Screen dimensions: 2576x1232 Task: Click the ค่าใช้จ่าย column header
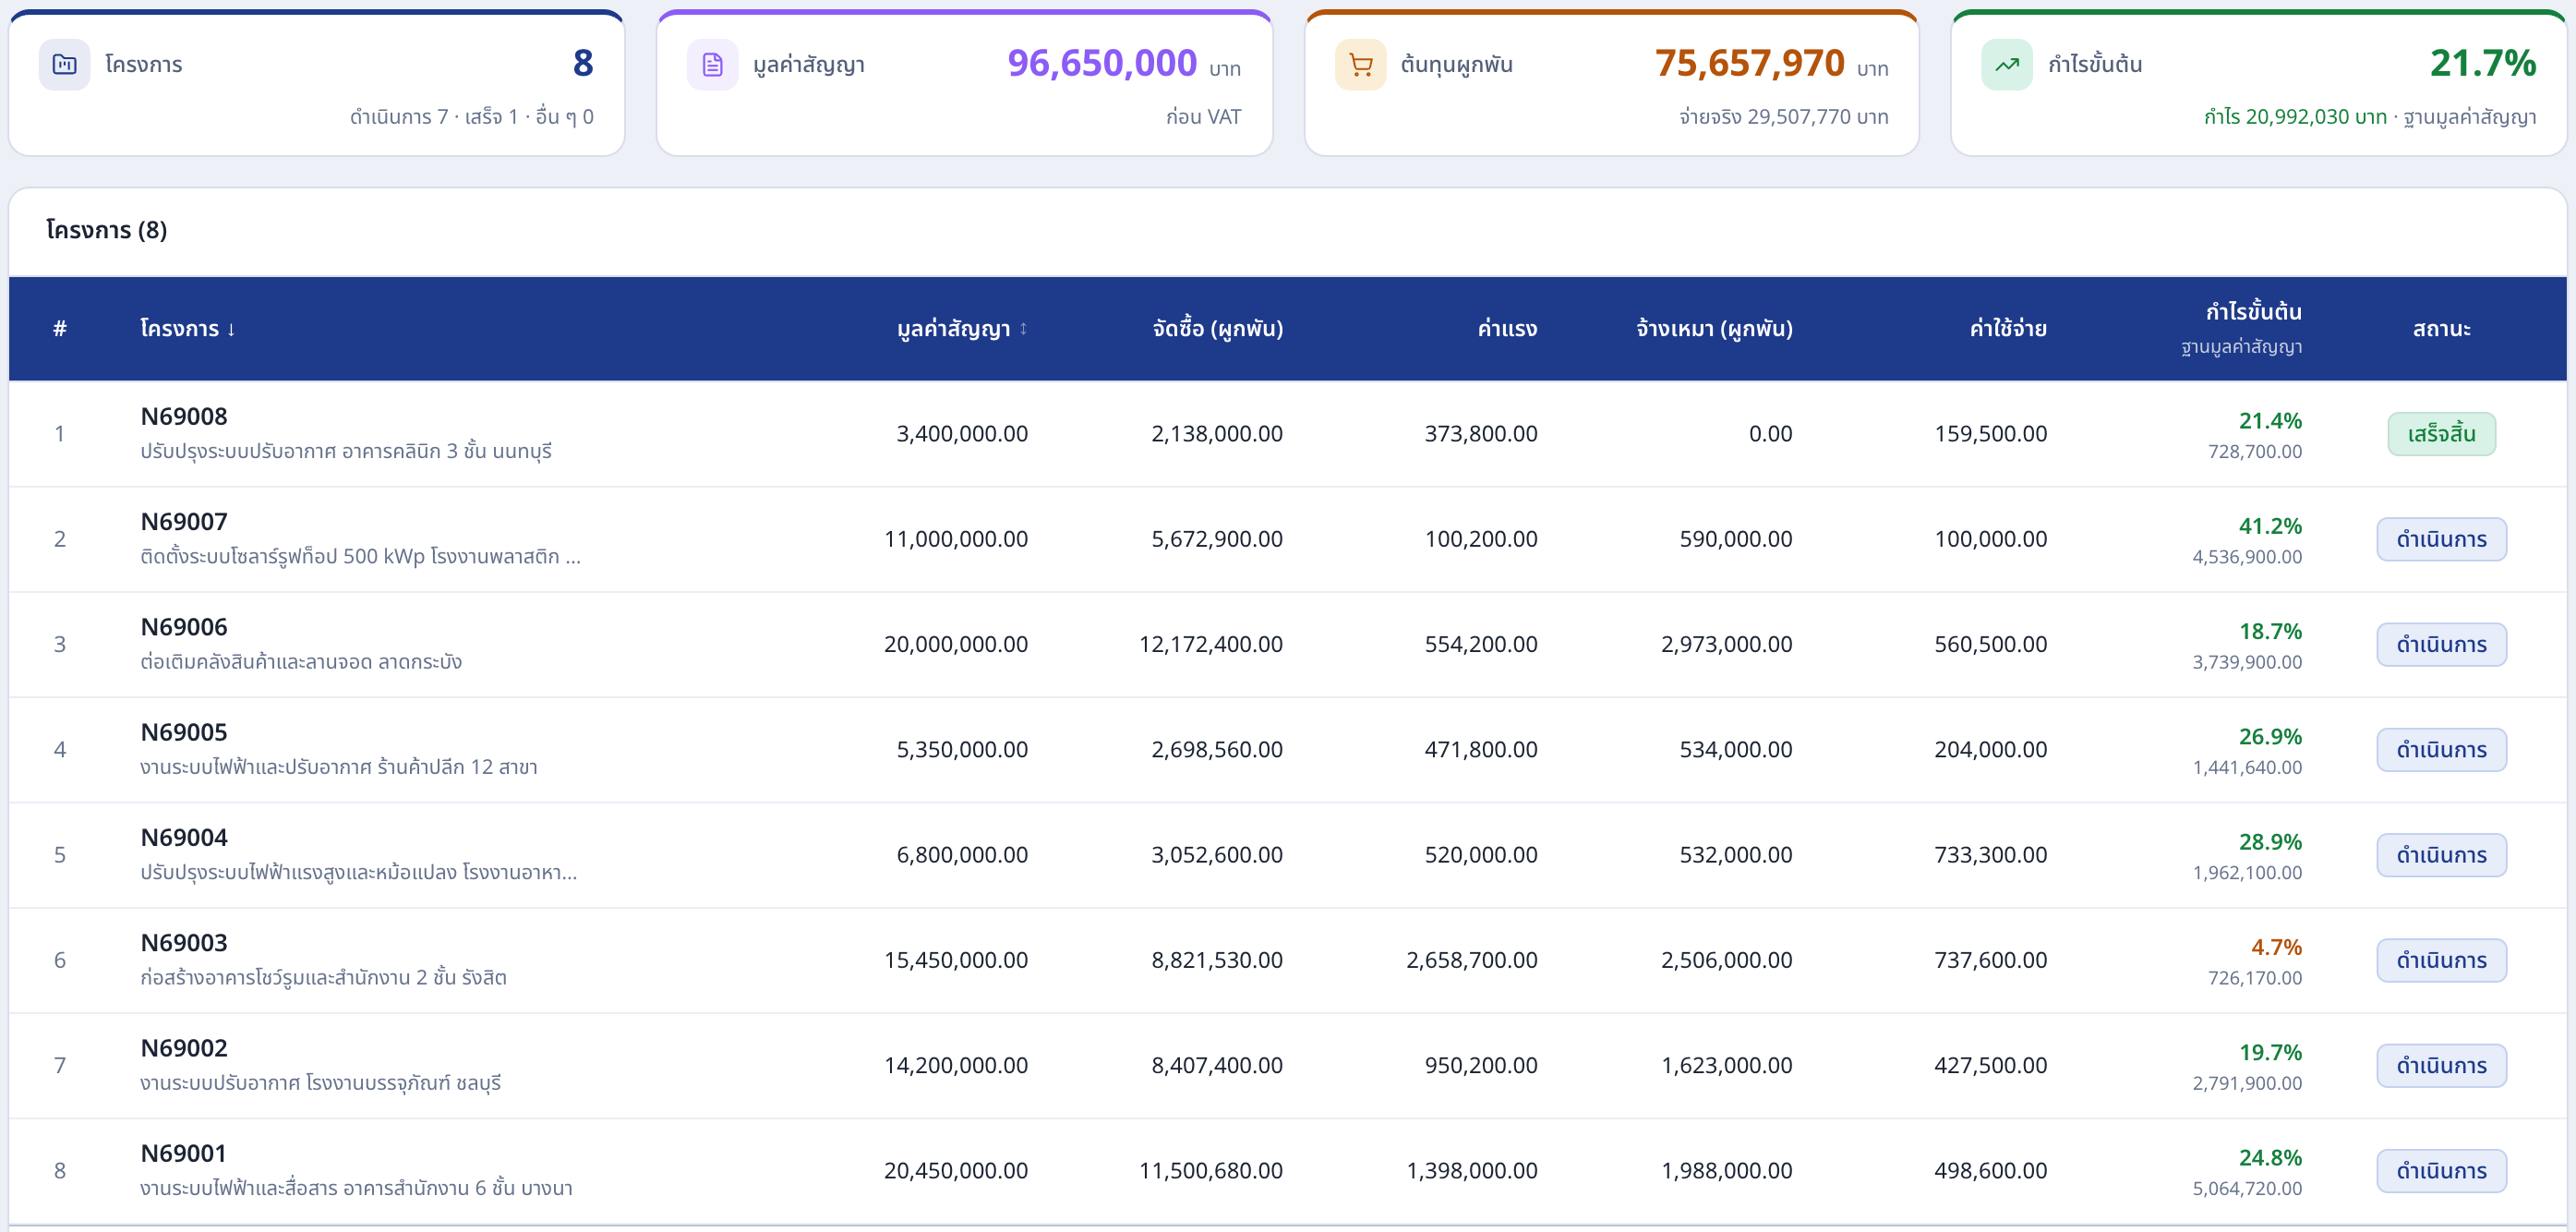pyautogui.click(x=2008, y=329)
